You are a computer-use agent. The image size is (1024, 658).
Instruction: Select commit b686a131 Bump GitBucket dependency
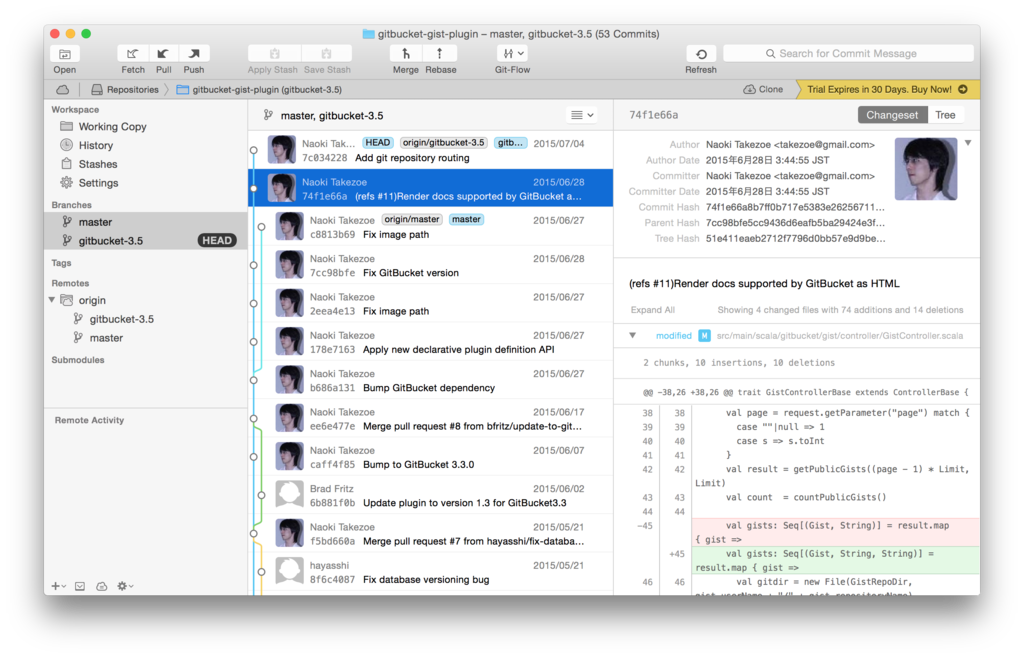click(430, 381)
